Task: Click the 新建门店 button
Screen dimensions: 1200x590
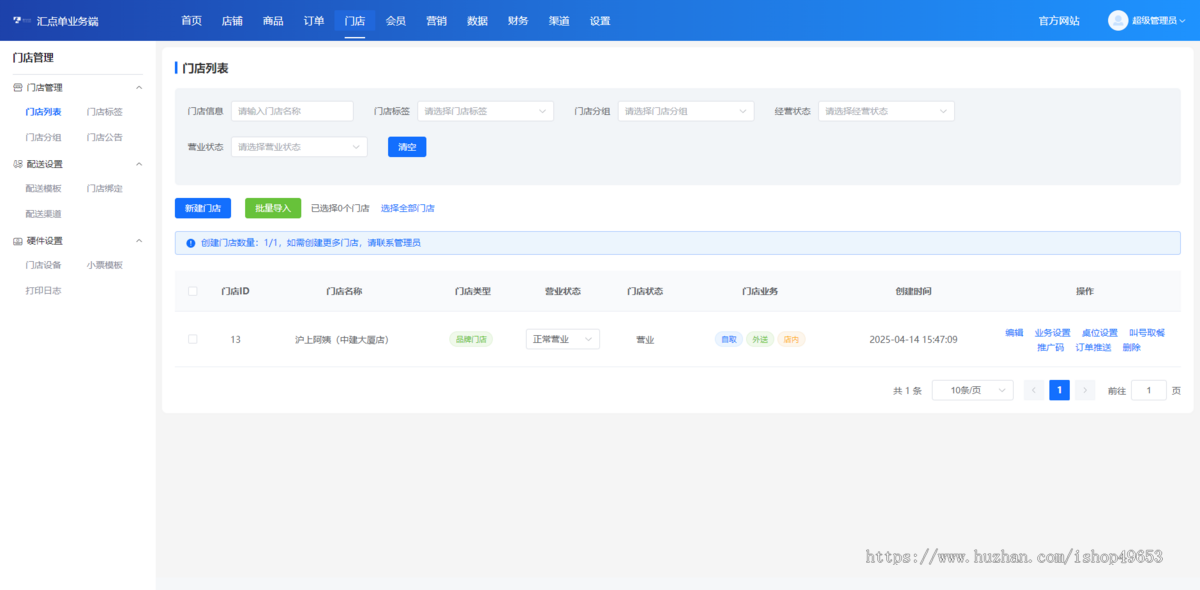Action: click(x=203, y=208)
